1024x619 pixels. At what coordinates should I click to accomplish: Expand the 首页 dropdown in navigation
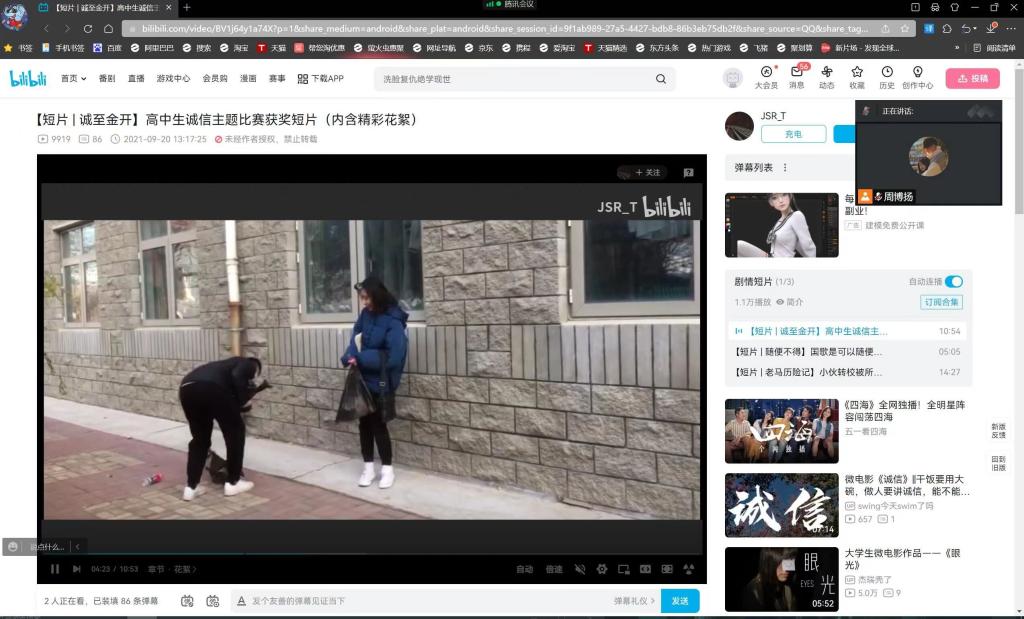(72, 78)
